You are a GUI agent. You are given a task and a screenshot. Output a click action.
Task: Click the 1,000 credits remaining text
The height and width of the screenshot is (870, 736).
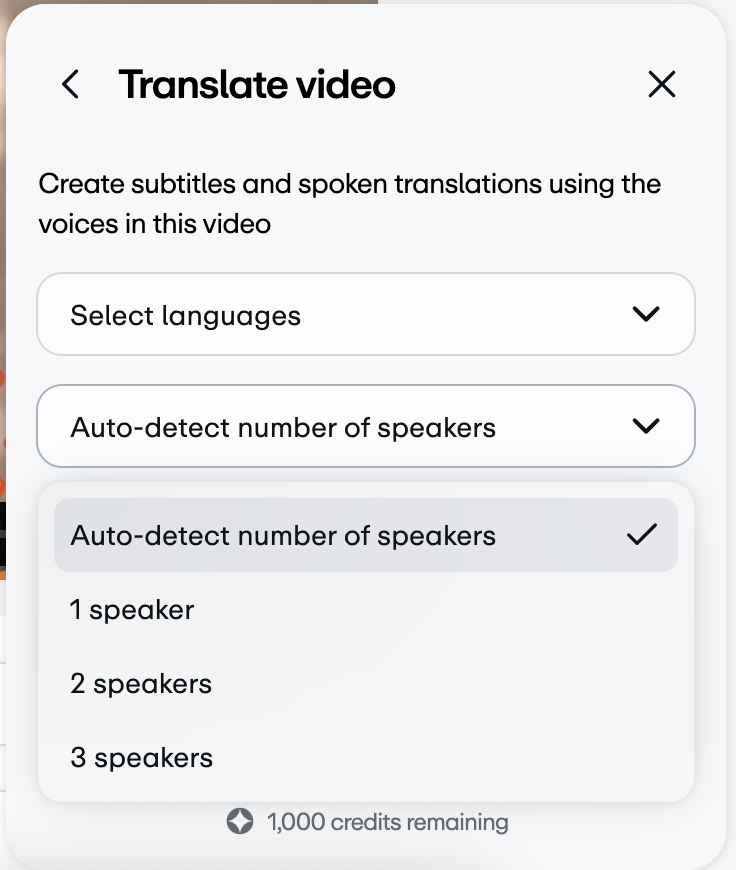pos(387,822)
